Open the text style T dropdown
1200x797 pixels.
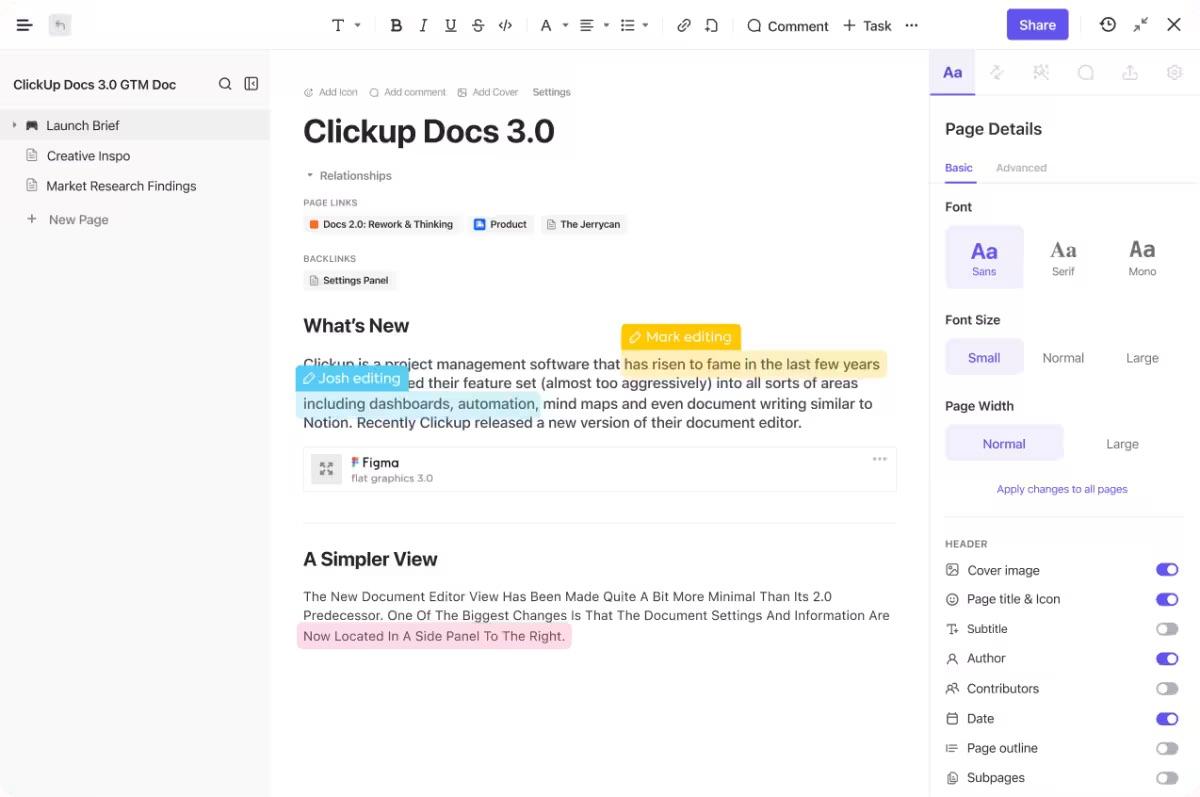(346, 25)
